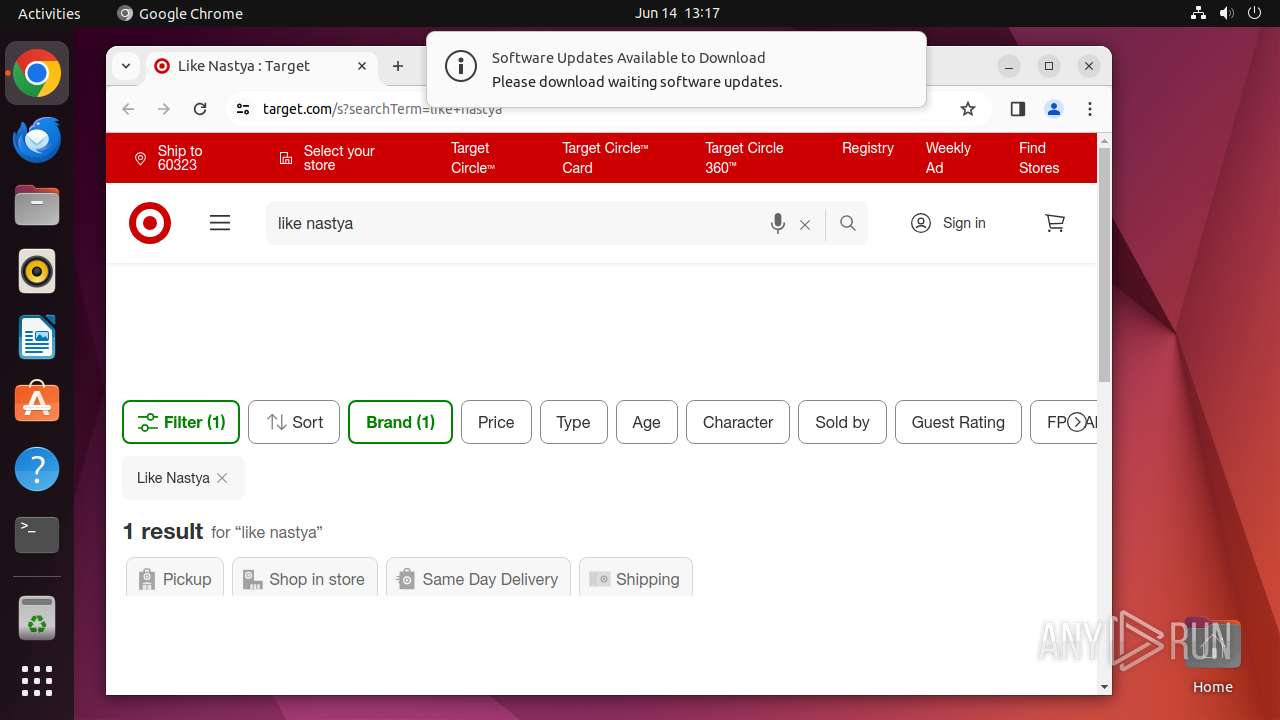The width and height of the screenshot is (1280, 720).
Task: Open Ubuntu Software from dock
Action: point(37,403)
